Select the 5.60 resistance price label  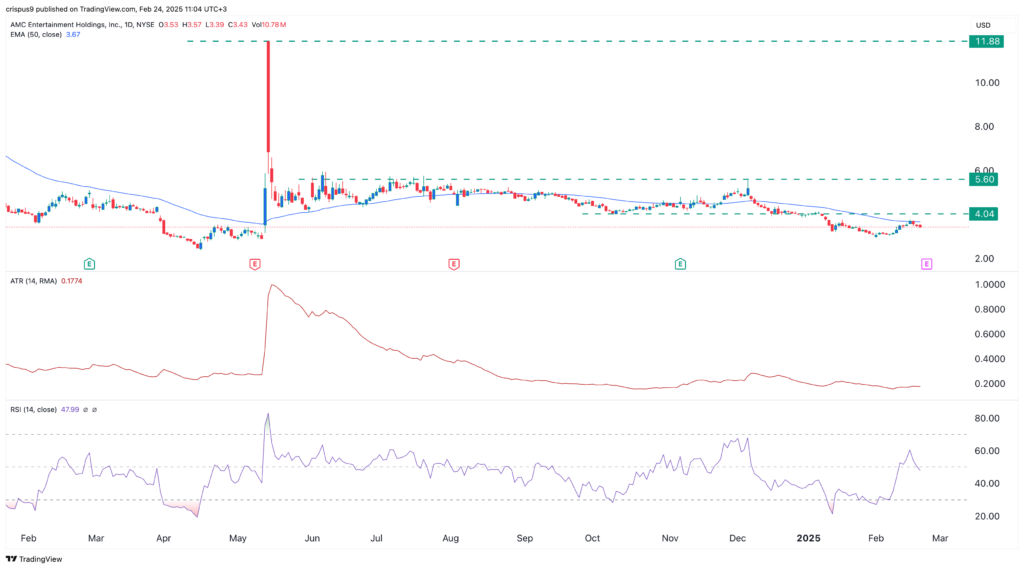[x=984, y=179]
